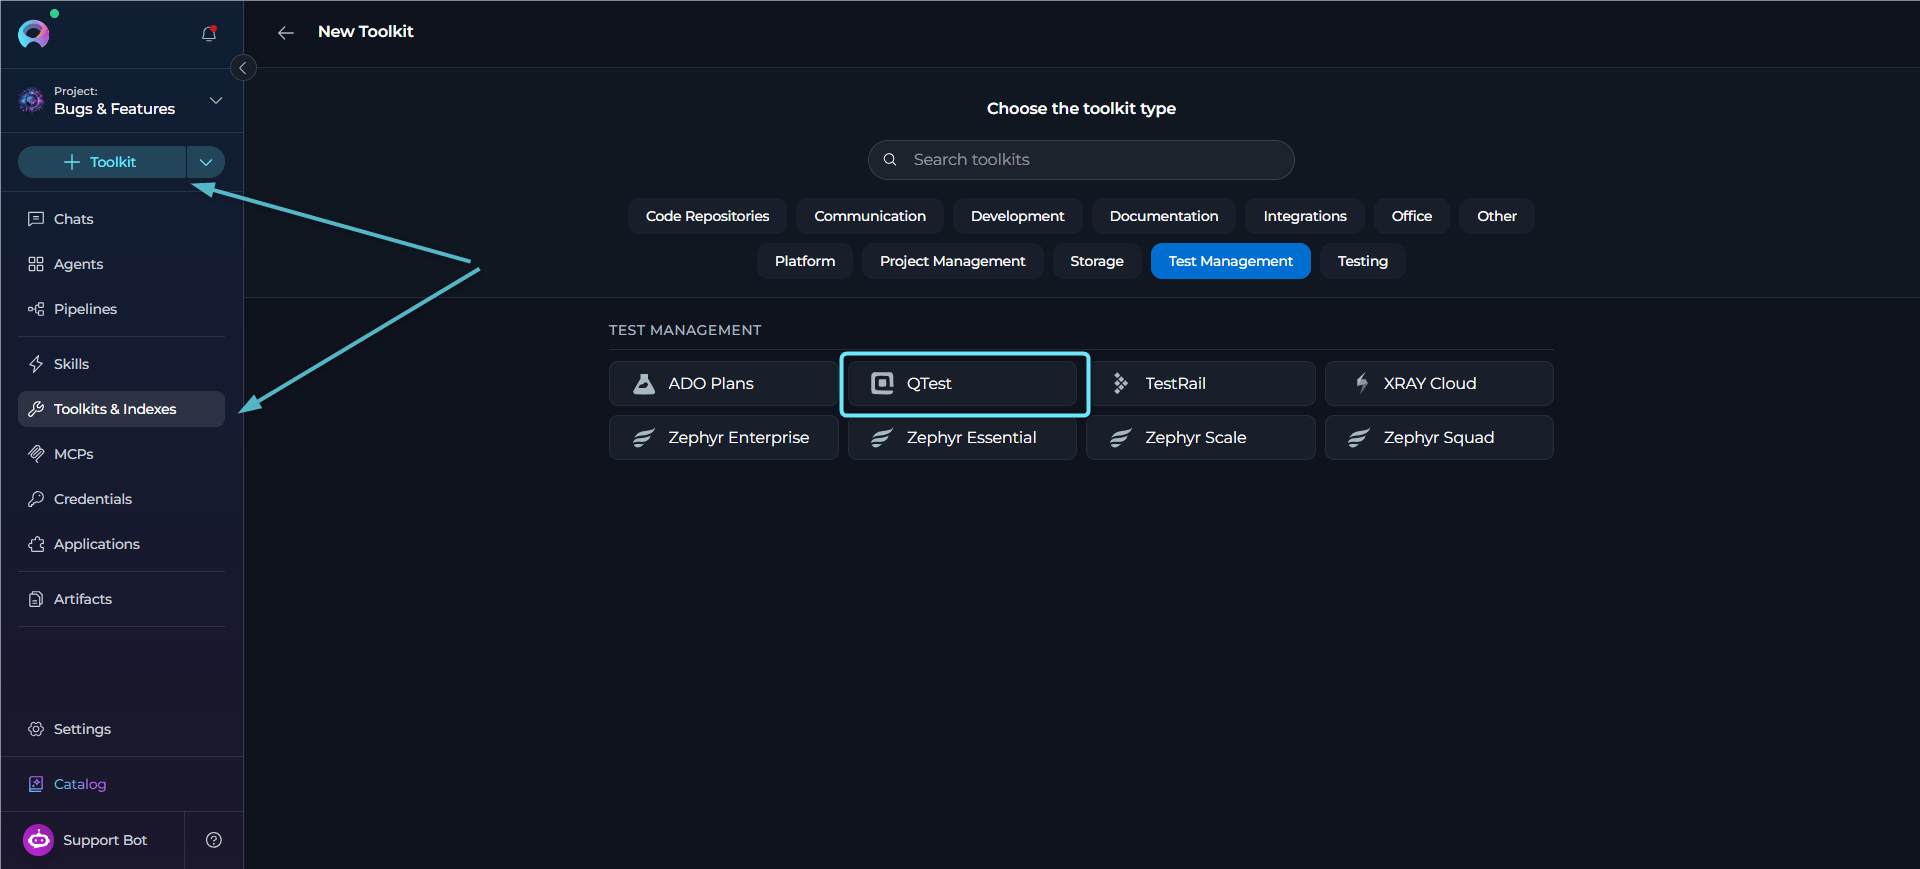Pick the Zephyr Essential toolkit
This screenshot has width=1920, height=869.
pos(962,438)
